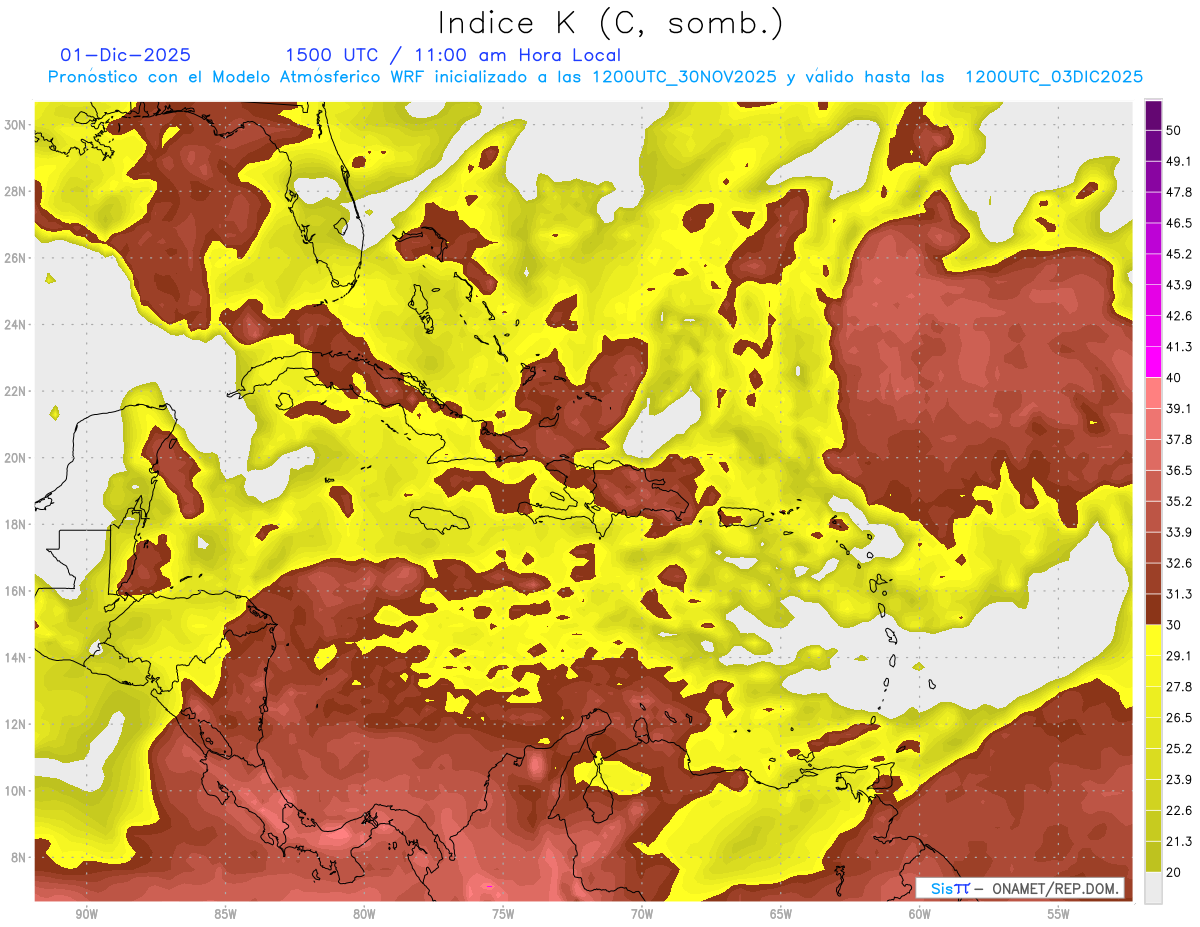This screenshot has height=927, width=1200.
Task: Select the latitude axis label "10N"
Action: 16,791
